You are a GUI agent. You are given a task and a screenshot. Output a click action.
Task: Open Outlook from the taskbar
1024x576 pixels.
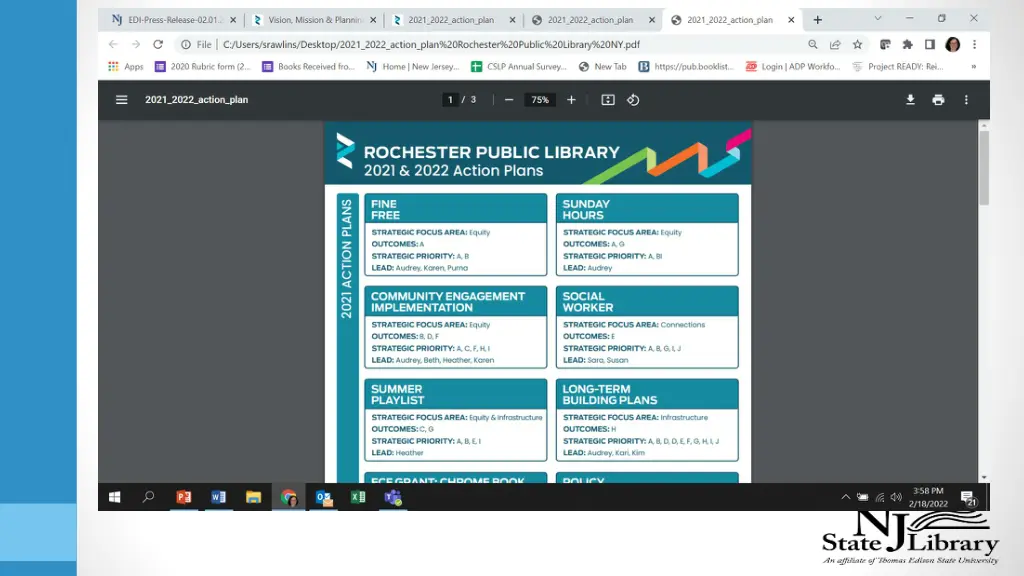[324, 498]
